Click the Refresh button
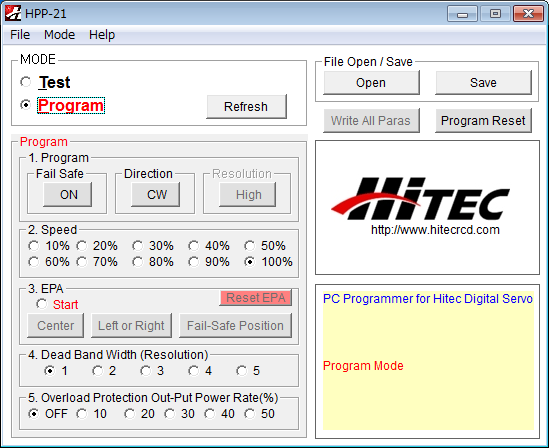 tap(246, 106)
